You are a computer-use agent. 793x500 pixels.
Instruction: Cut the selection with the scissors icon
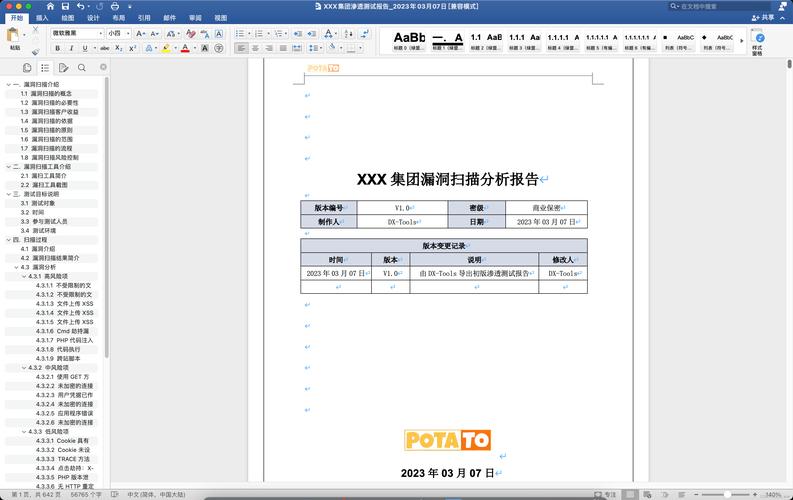pyautogui.click(x=35, y=30)
